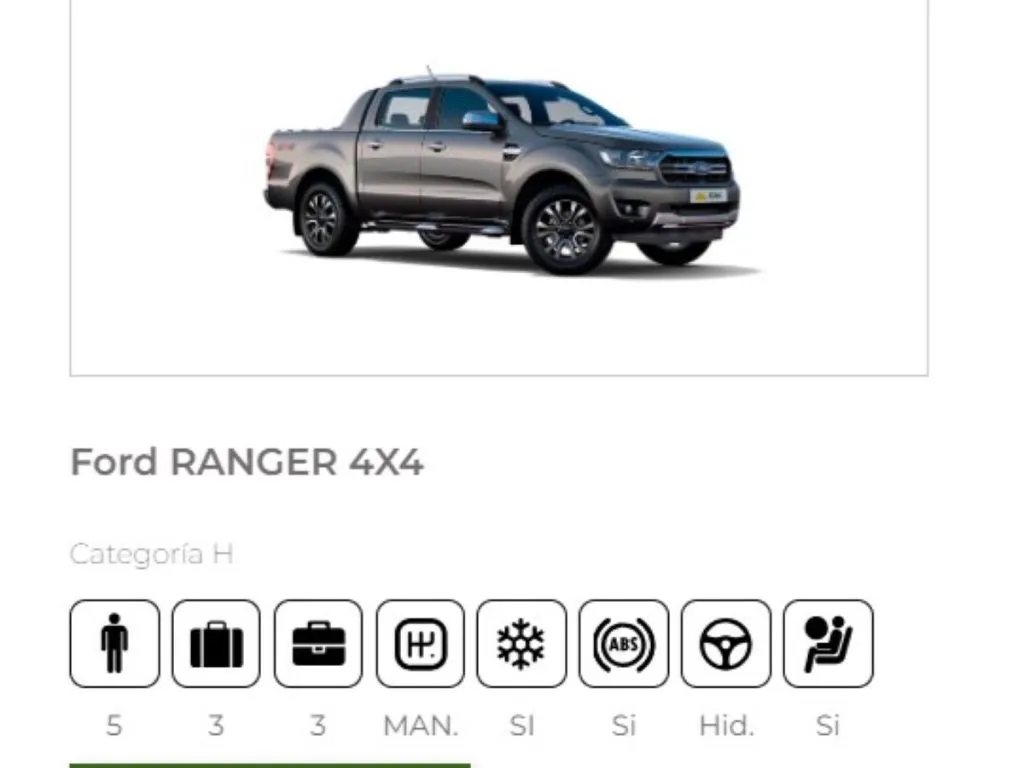Viewport: 1024px width, 768px height.
Task: Select the large suitcase luggage icon
Action: (216, 643)
